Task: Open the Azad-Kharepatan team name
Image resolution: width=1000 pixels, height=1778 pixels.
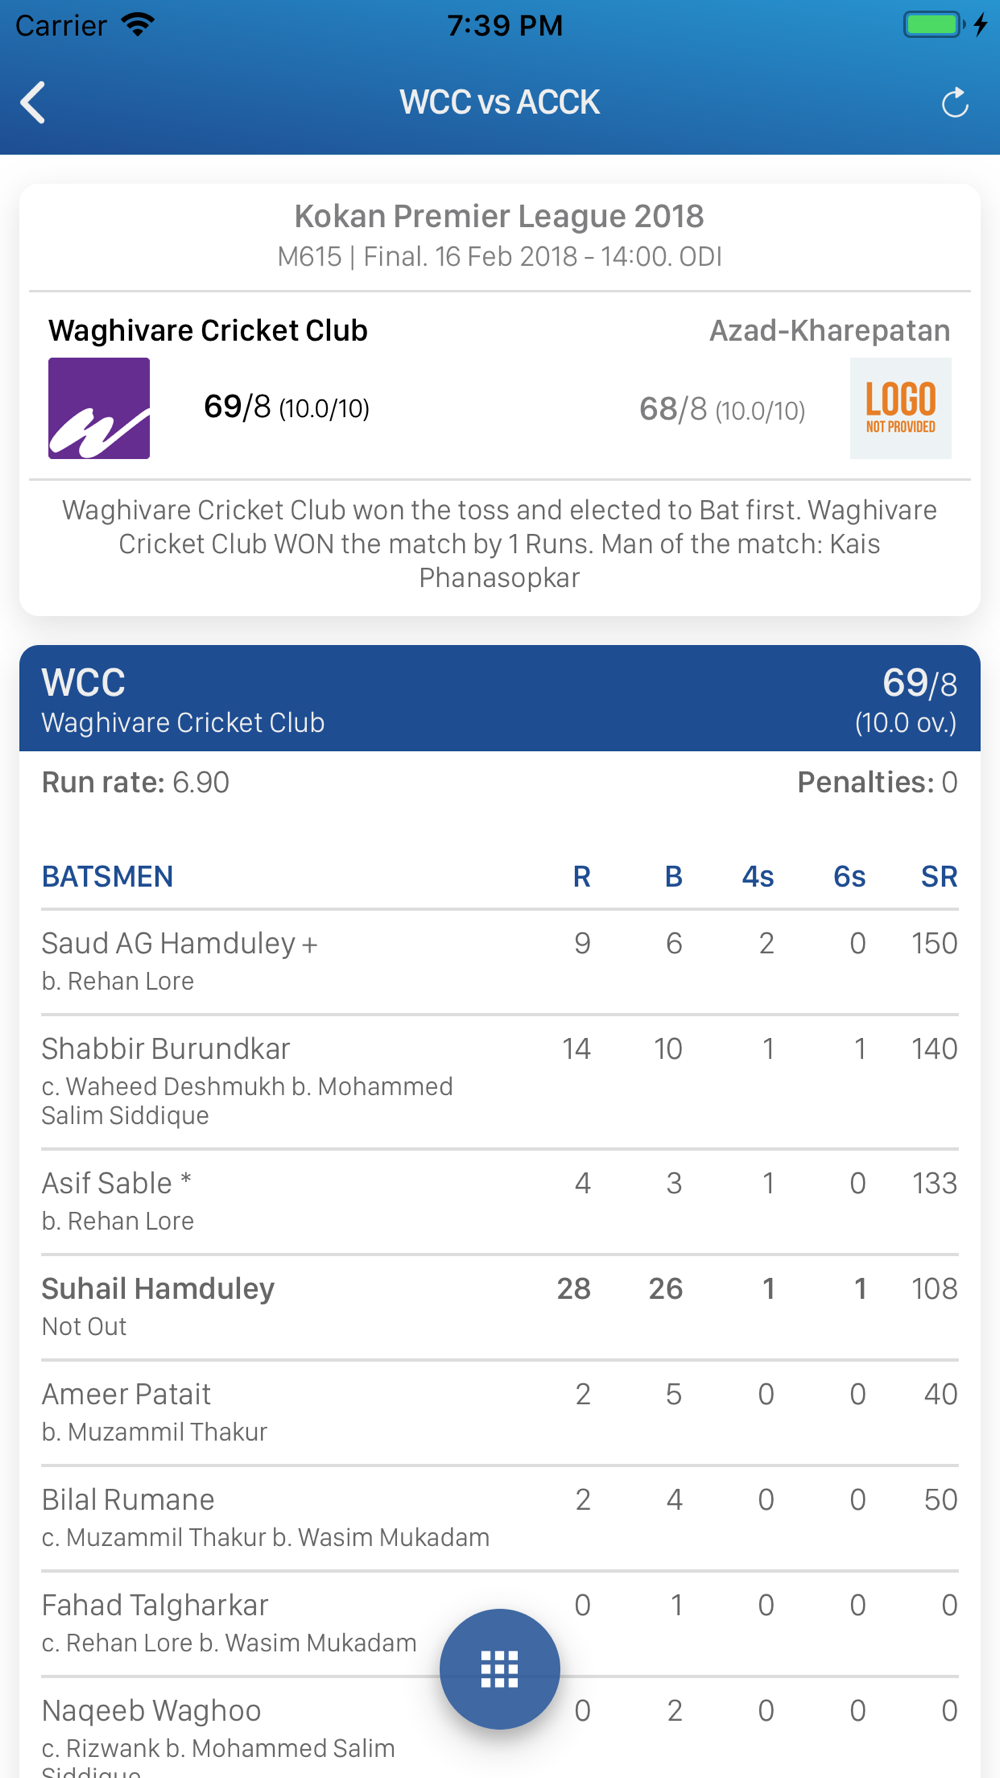Action: [x=830, y=330]
